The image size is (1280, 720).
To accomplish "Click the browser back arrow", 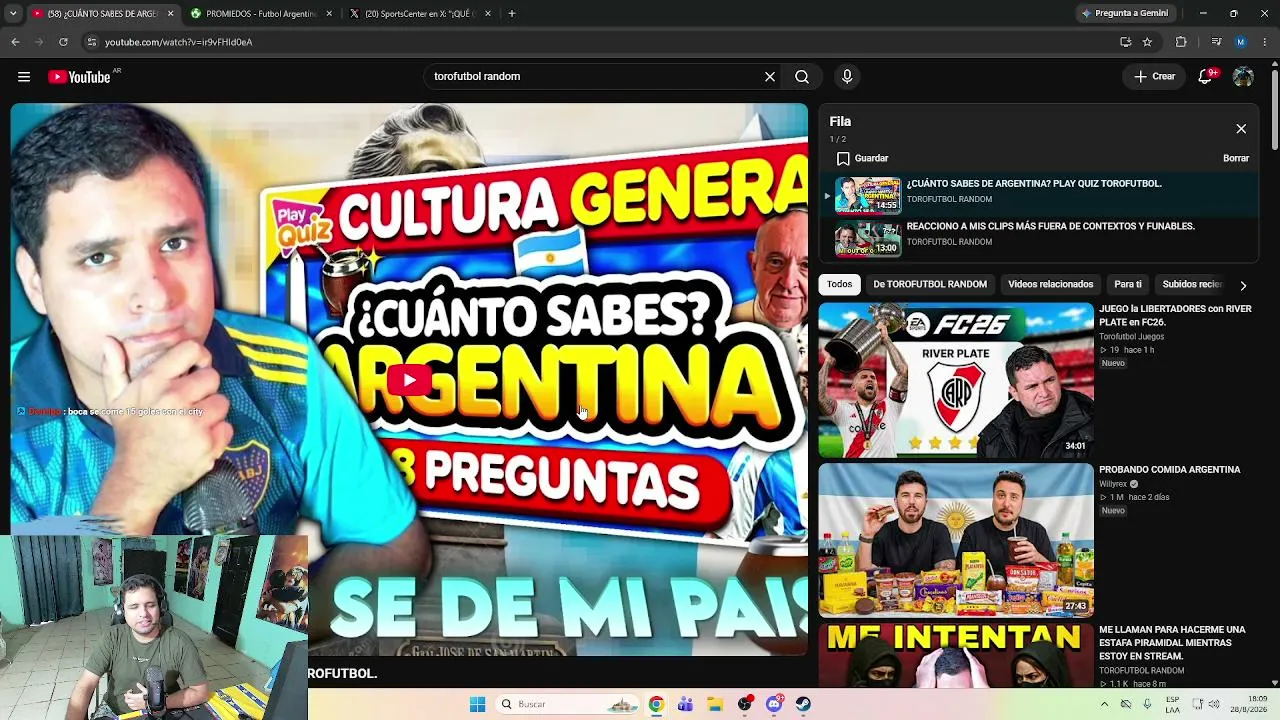I will pyautogui.click(x=15, y=42).
